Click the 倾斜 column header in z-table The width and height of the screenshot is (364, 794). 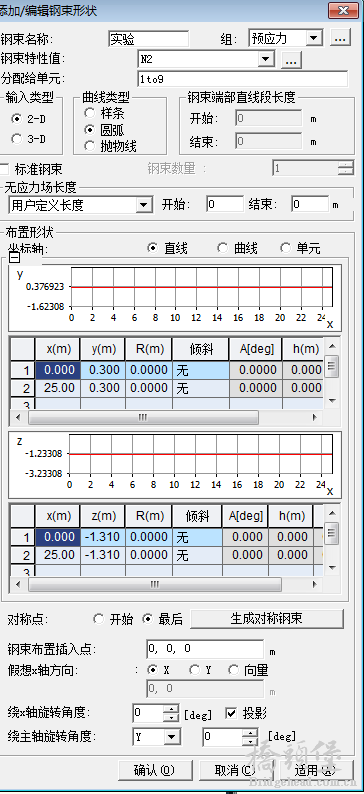pyautogui.click(x=197, y=516)
